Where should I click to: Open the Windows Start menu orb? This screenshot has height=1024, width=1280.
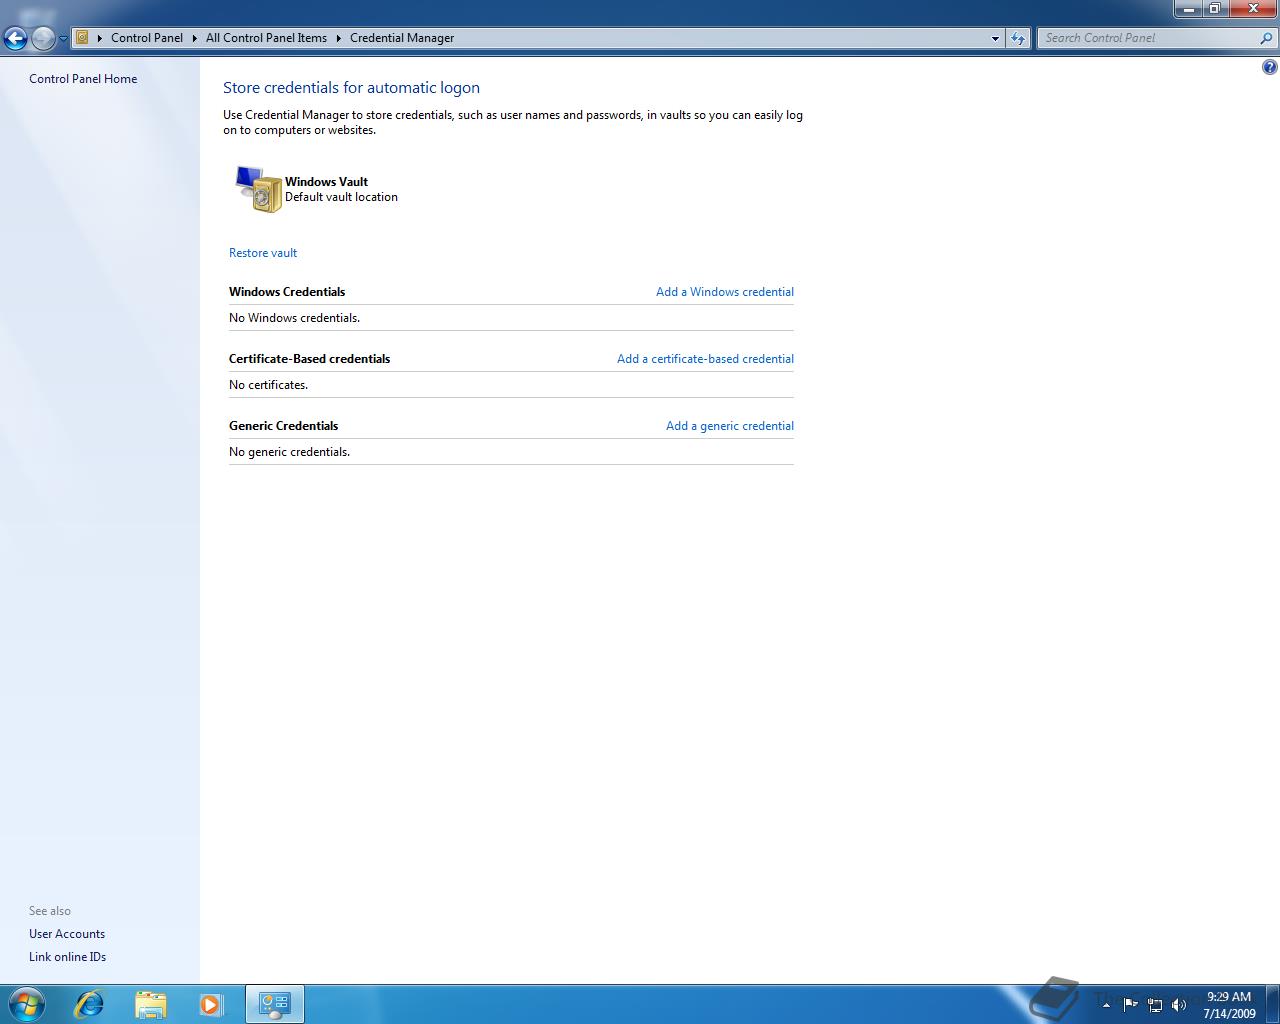[x=26, y=1004]
